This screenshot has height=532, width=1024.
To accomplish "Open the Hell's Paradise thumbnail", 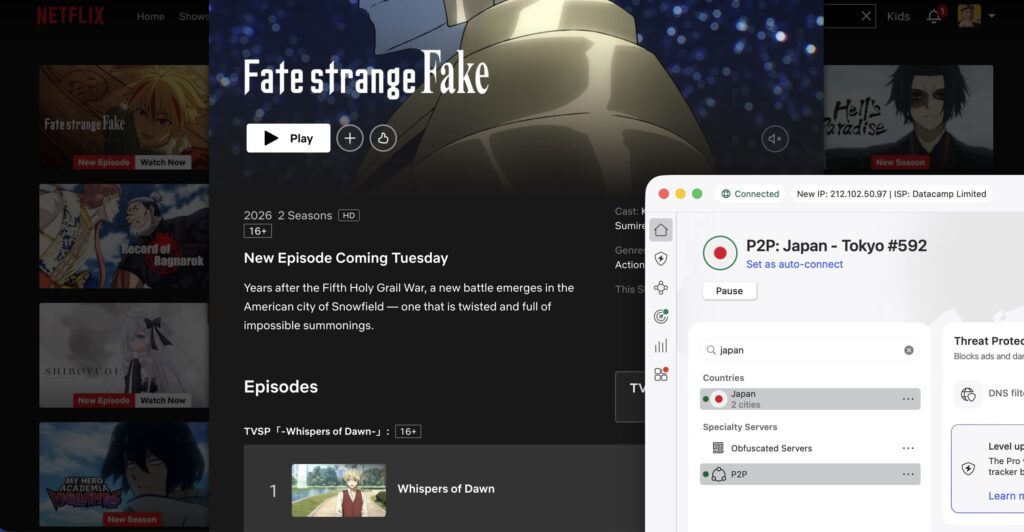I will (x=908, y=117).
